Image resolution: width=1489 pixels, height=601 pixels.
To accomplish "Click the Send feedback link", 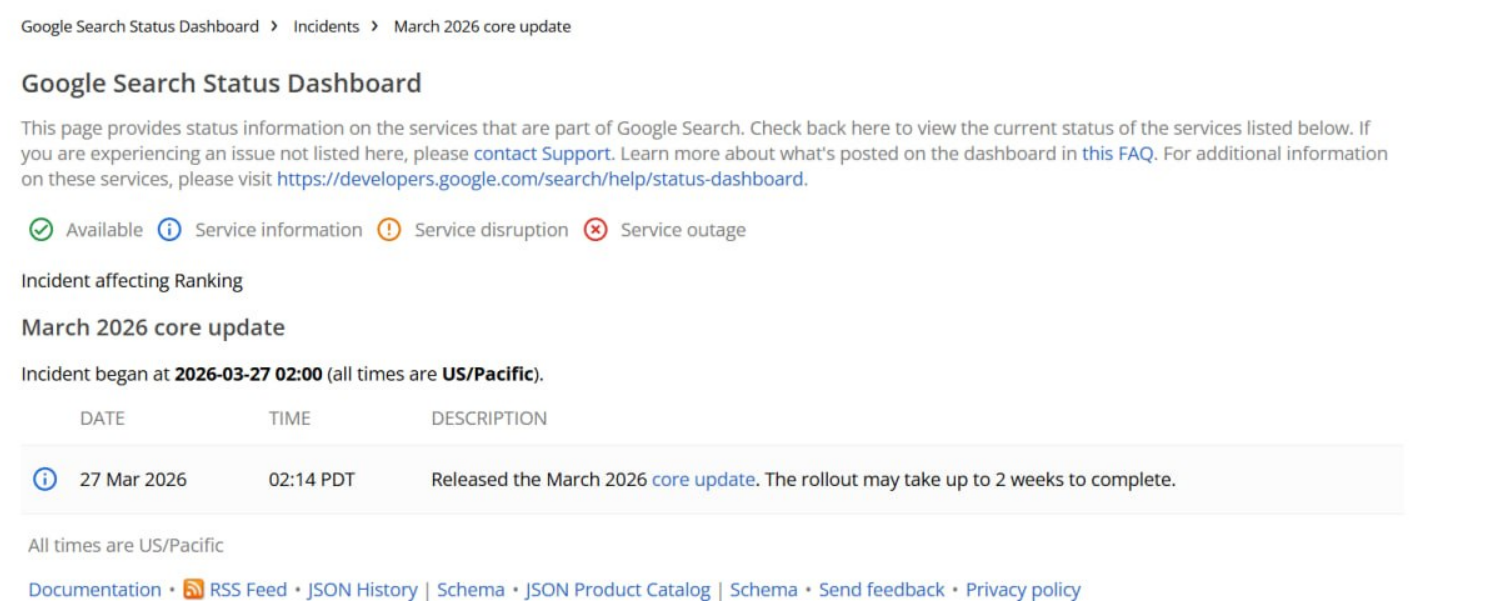I will coord(881,590).
